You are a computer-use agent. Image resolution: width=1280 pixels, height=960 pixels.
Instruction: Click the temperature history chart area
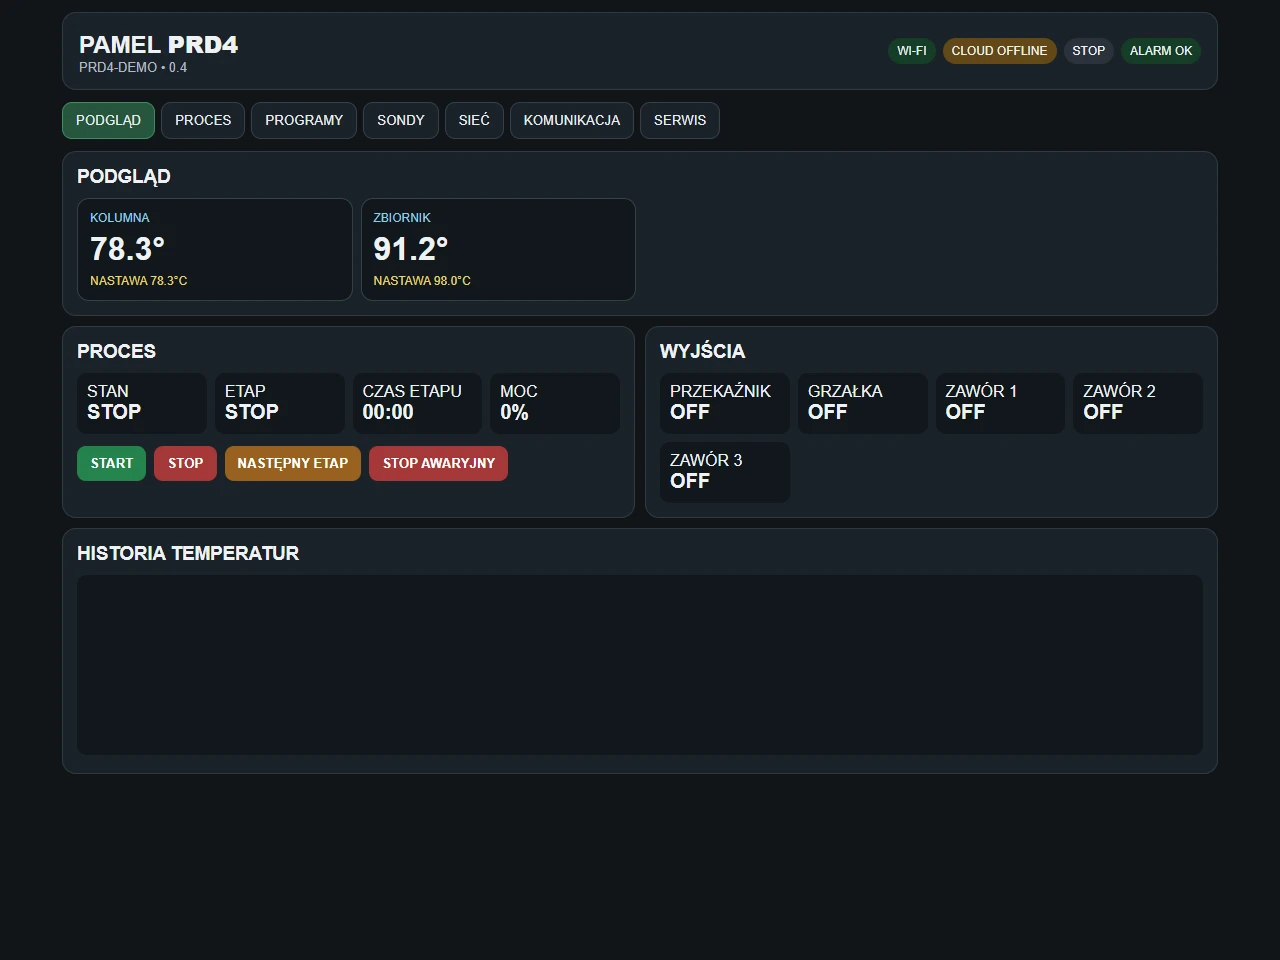coord(640,665)
